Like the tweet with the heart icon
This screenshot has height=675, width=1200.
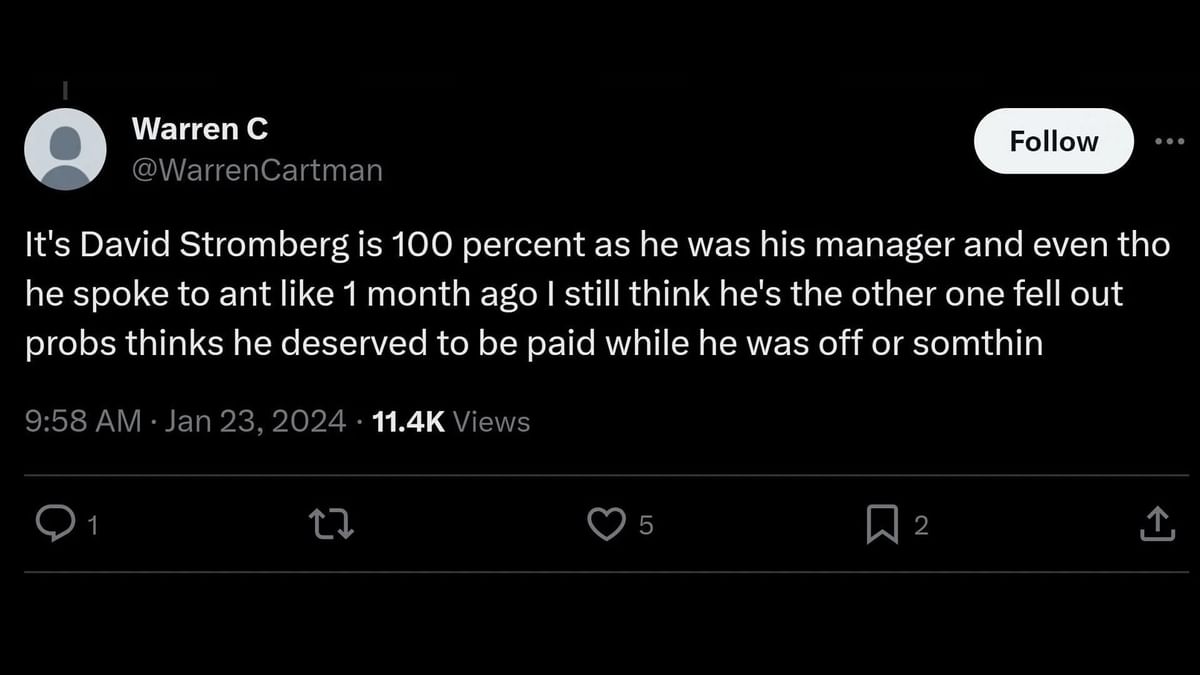coord(606,523)
